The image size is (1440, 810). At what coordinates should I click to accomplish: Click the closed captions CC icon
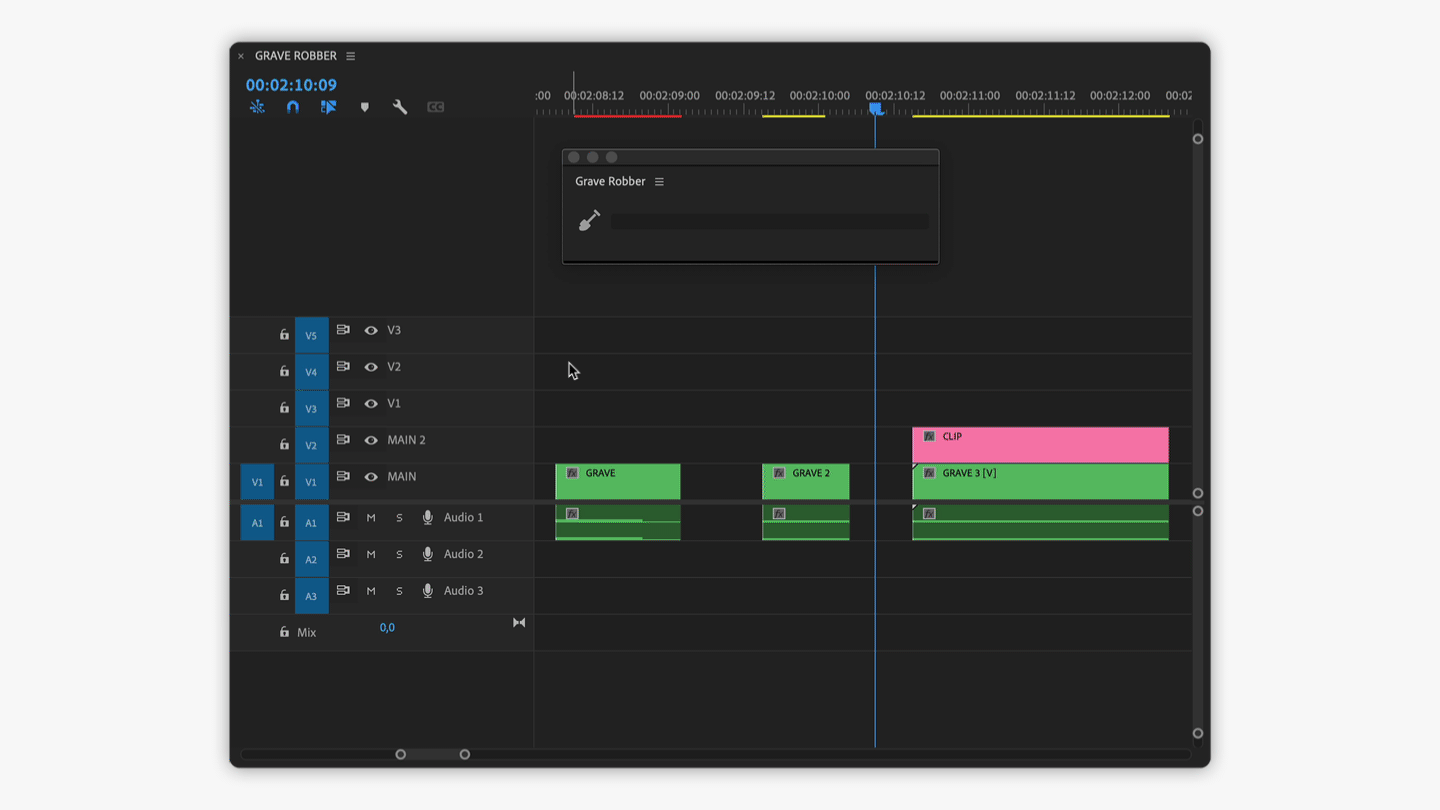(436, 107)
